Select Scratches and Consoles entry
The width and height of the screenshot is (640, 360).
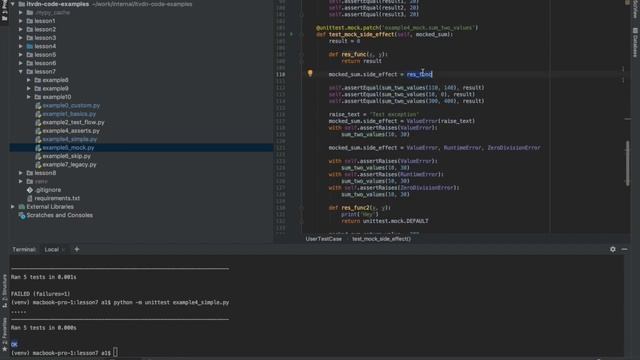60,216
